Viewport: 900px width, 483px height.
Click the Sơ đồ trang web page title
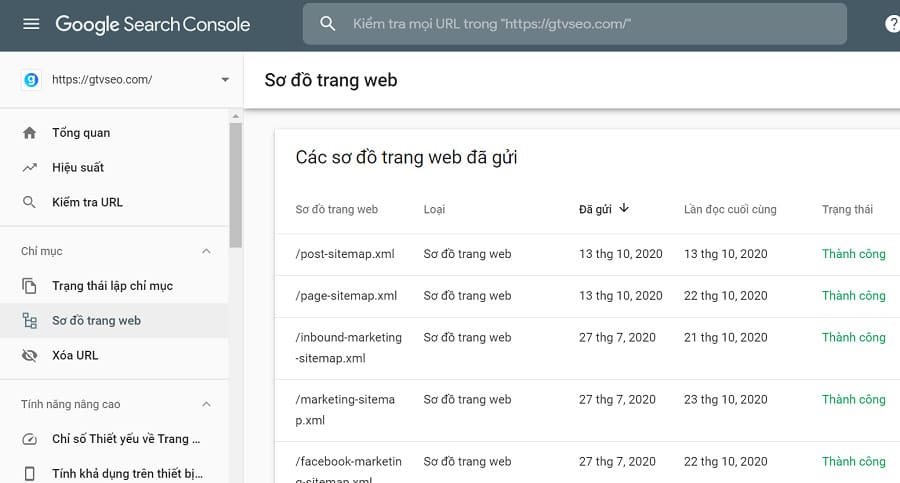click(x=331, y=80)
